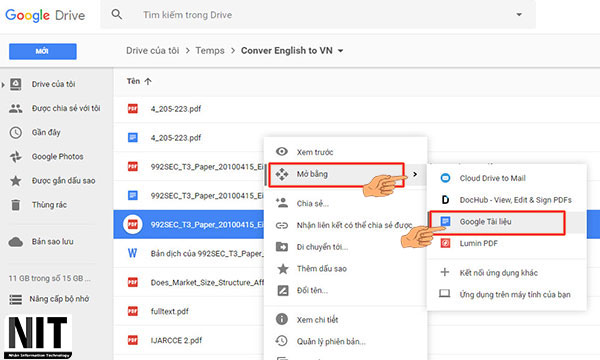The image size is (600, 360).
Task: Click the eye icon for Xem trước
Action: coord(282,151)
